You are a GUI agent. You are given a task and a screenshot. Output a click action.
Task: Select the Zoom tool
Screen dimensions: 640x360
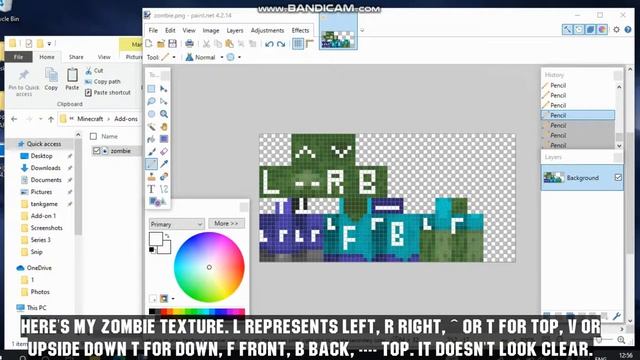click(164, 114)
